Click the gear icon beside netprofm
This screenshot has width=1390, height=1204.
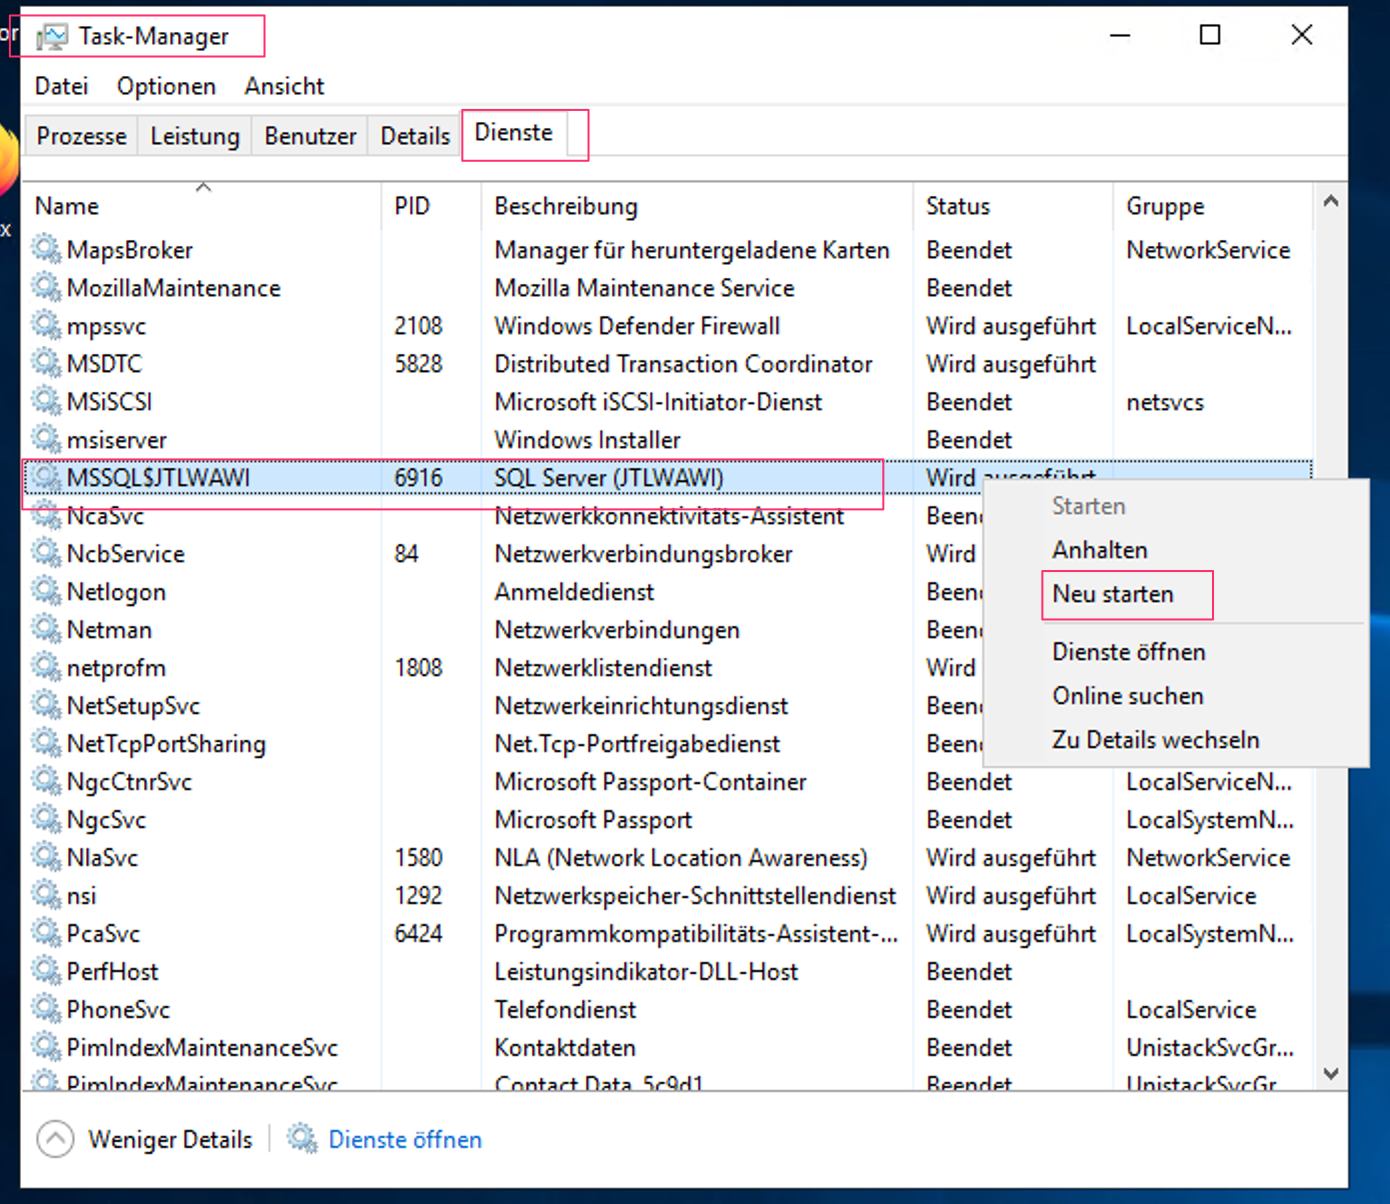click(46, 667)
